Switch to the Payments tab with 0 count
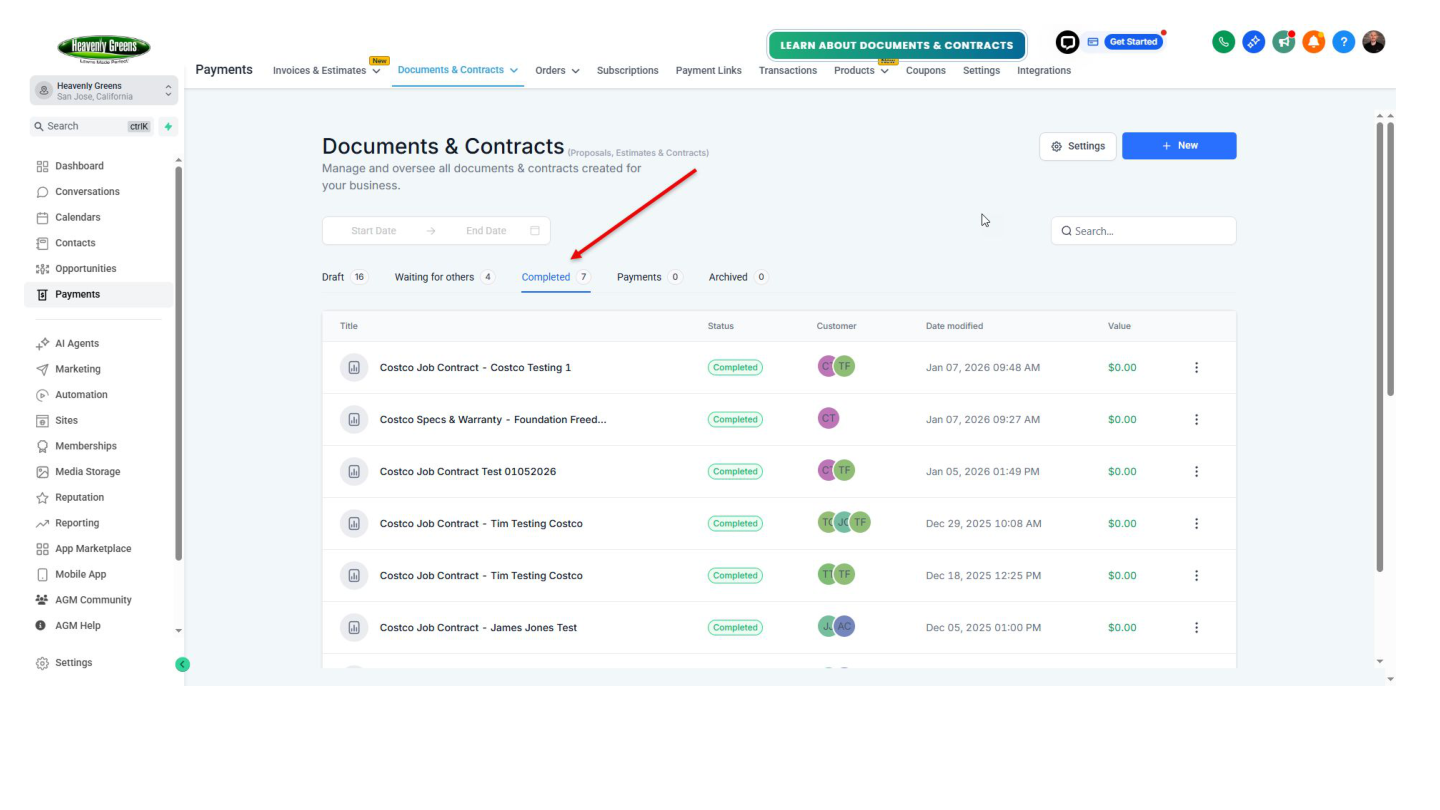This screenshot has height=810, width=1440. [649, 277]
